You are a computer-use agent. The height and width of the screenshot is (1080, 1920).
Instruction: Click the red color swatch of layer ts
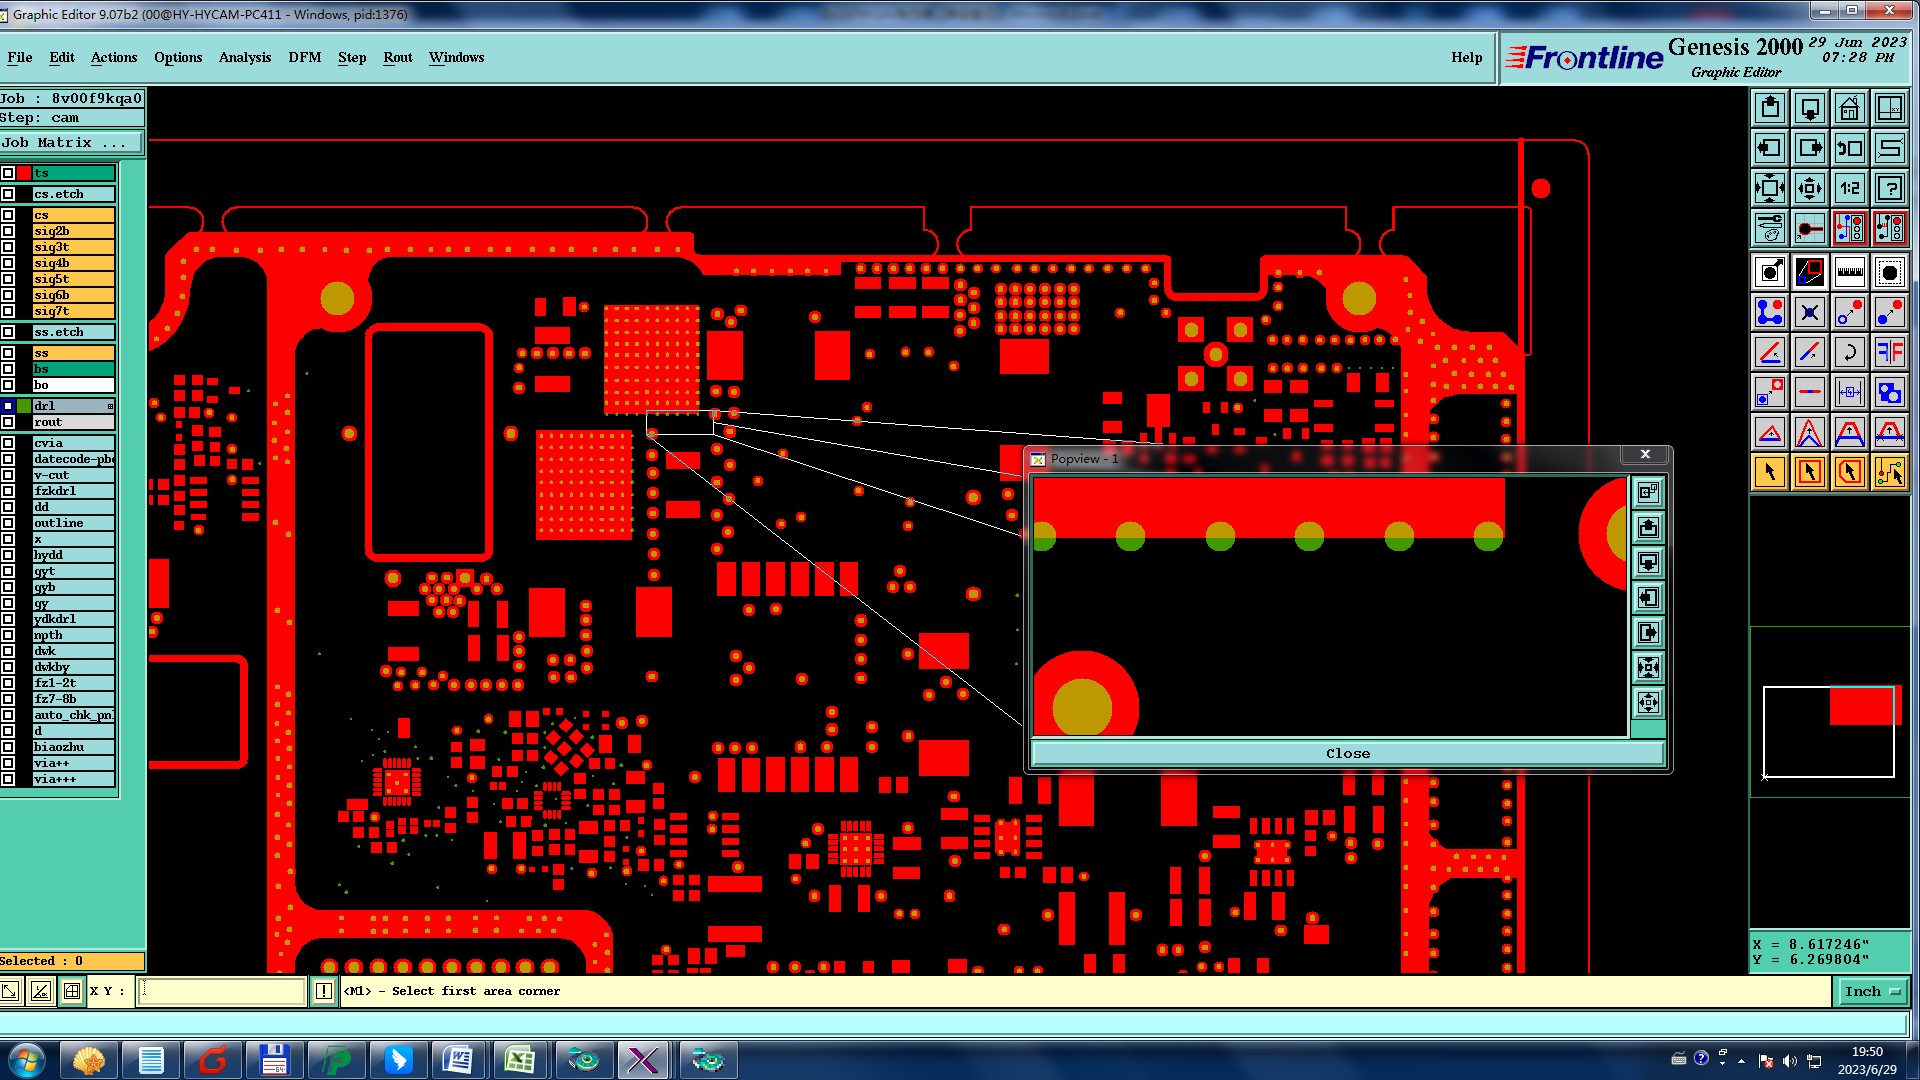(24, 173)
